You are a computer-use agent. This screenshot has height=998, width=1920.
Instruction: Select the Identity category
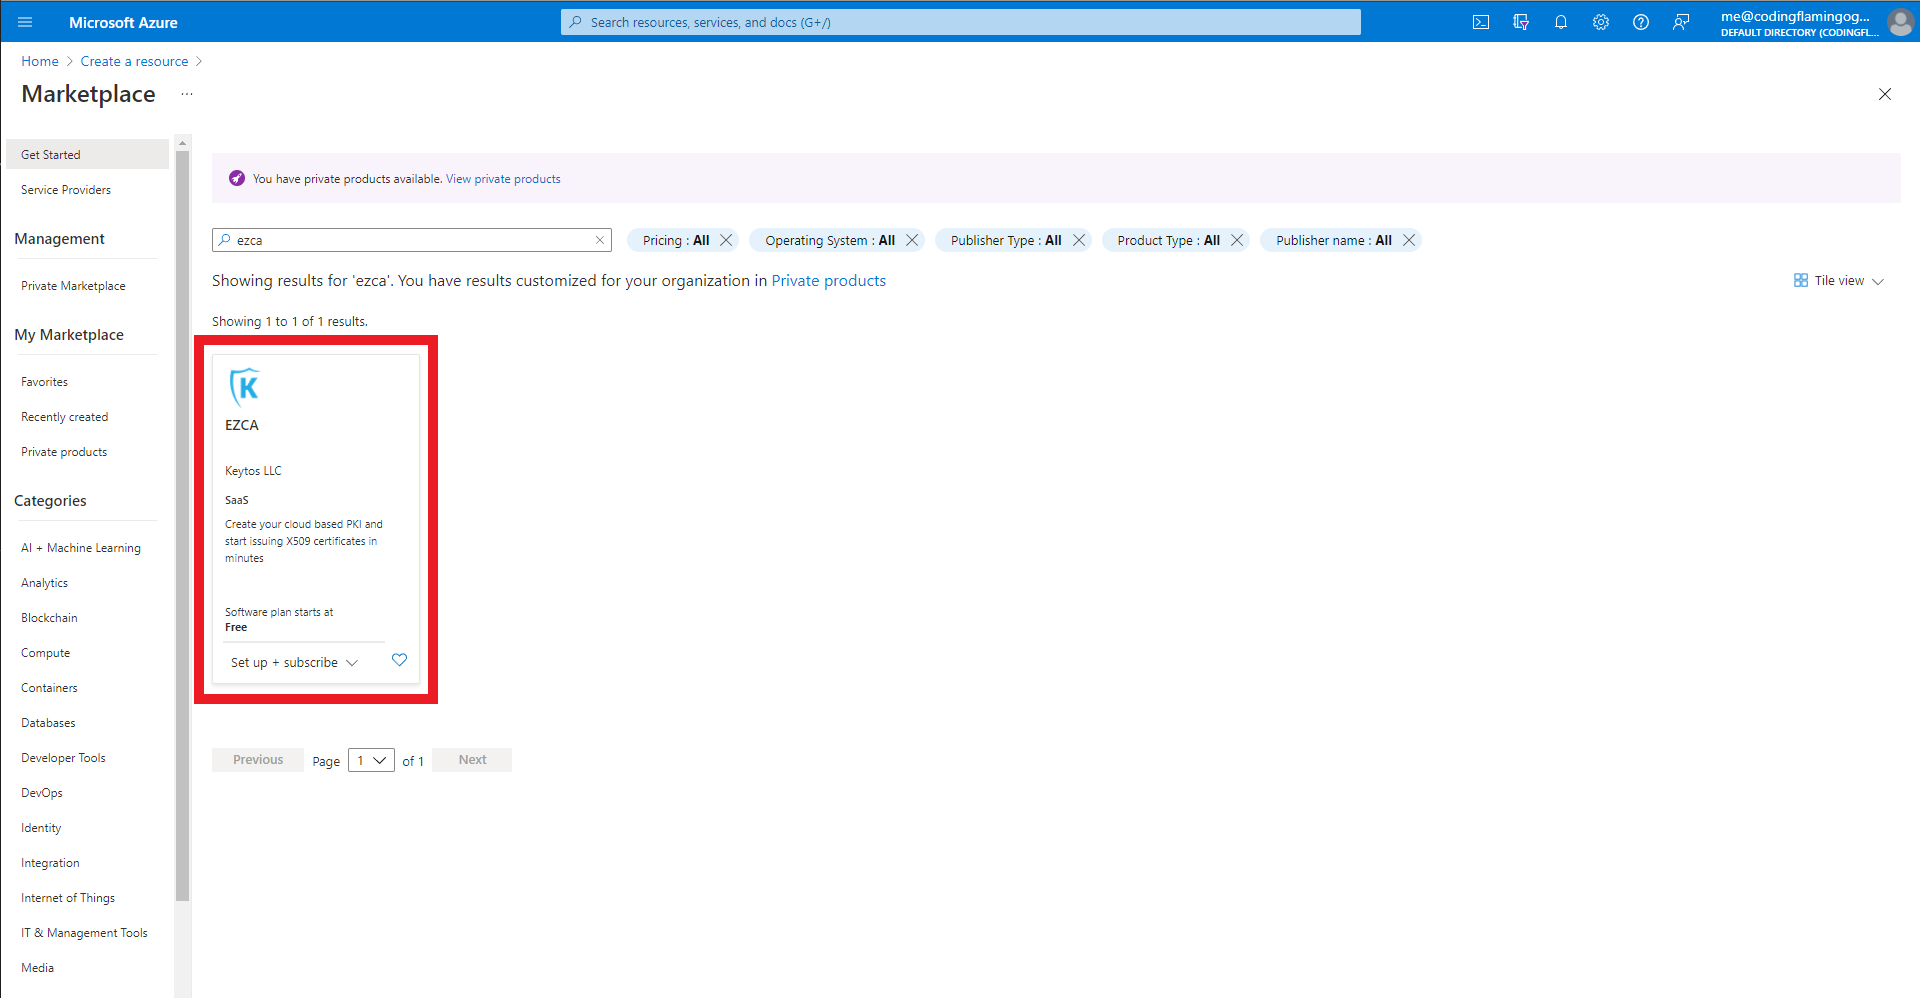tap(41, 828)
